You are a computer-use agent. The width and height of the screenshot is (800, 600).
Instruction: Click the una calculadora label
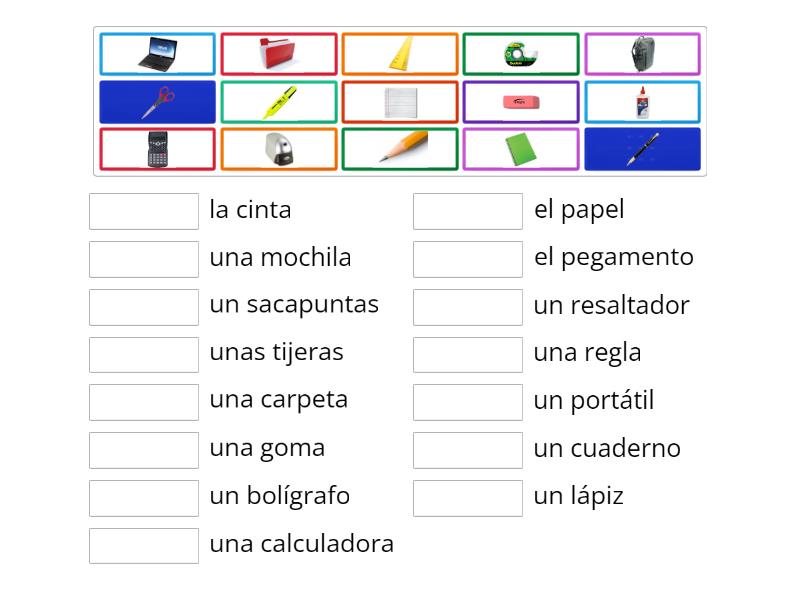[x=302, y=544]
